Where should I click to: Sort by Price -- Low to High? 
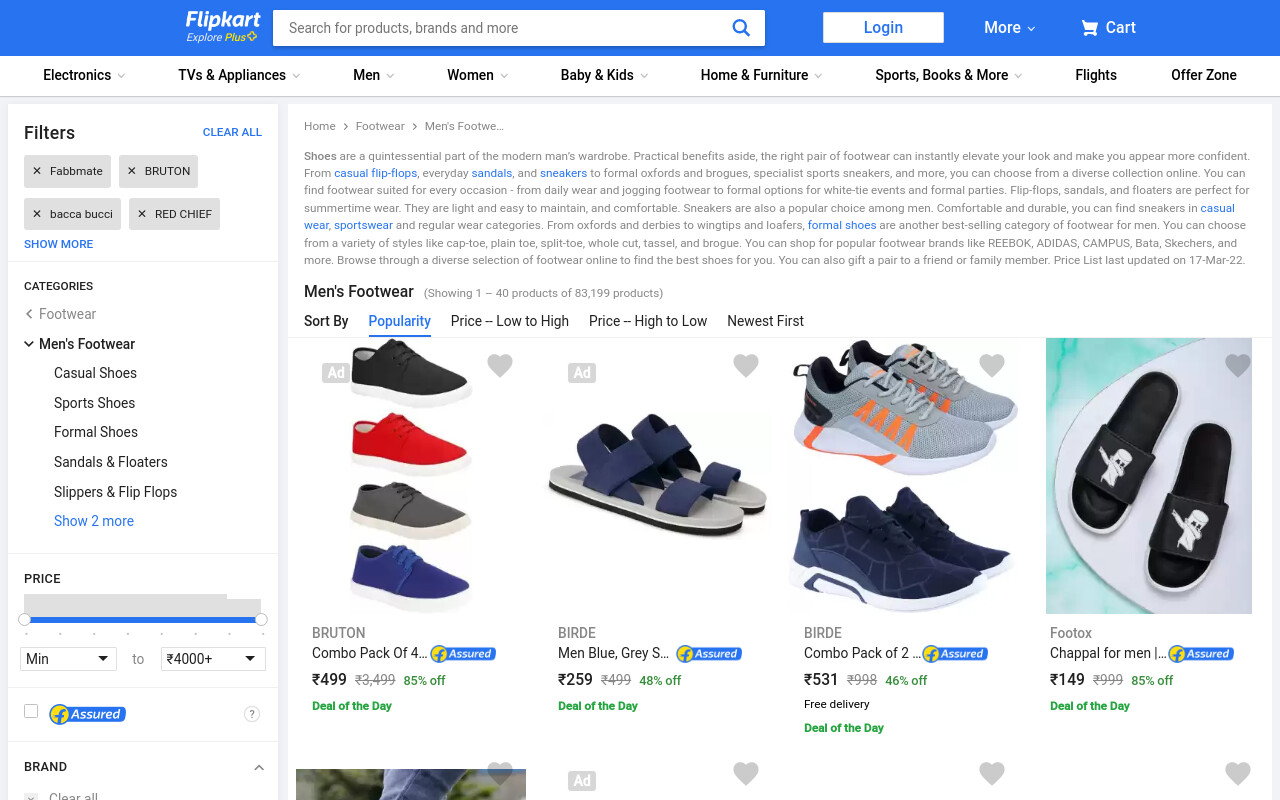click(510, 321)
